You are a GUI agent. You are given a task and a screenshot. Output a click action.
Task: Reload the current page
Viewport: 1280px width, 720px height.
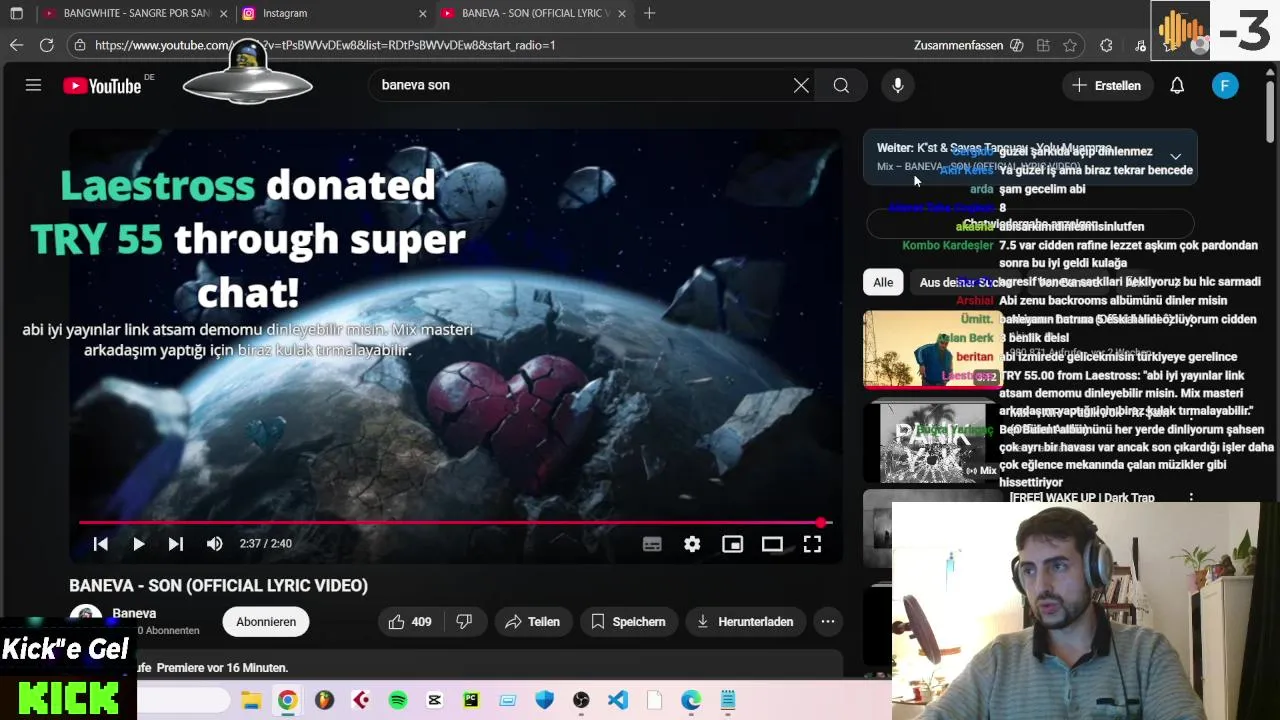pyautogui.click(x=46, y=45)
